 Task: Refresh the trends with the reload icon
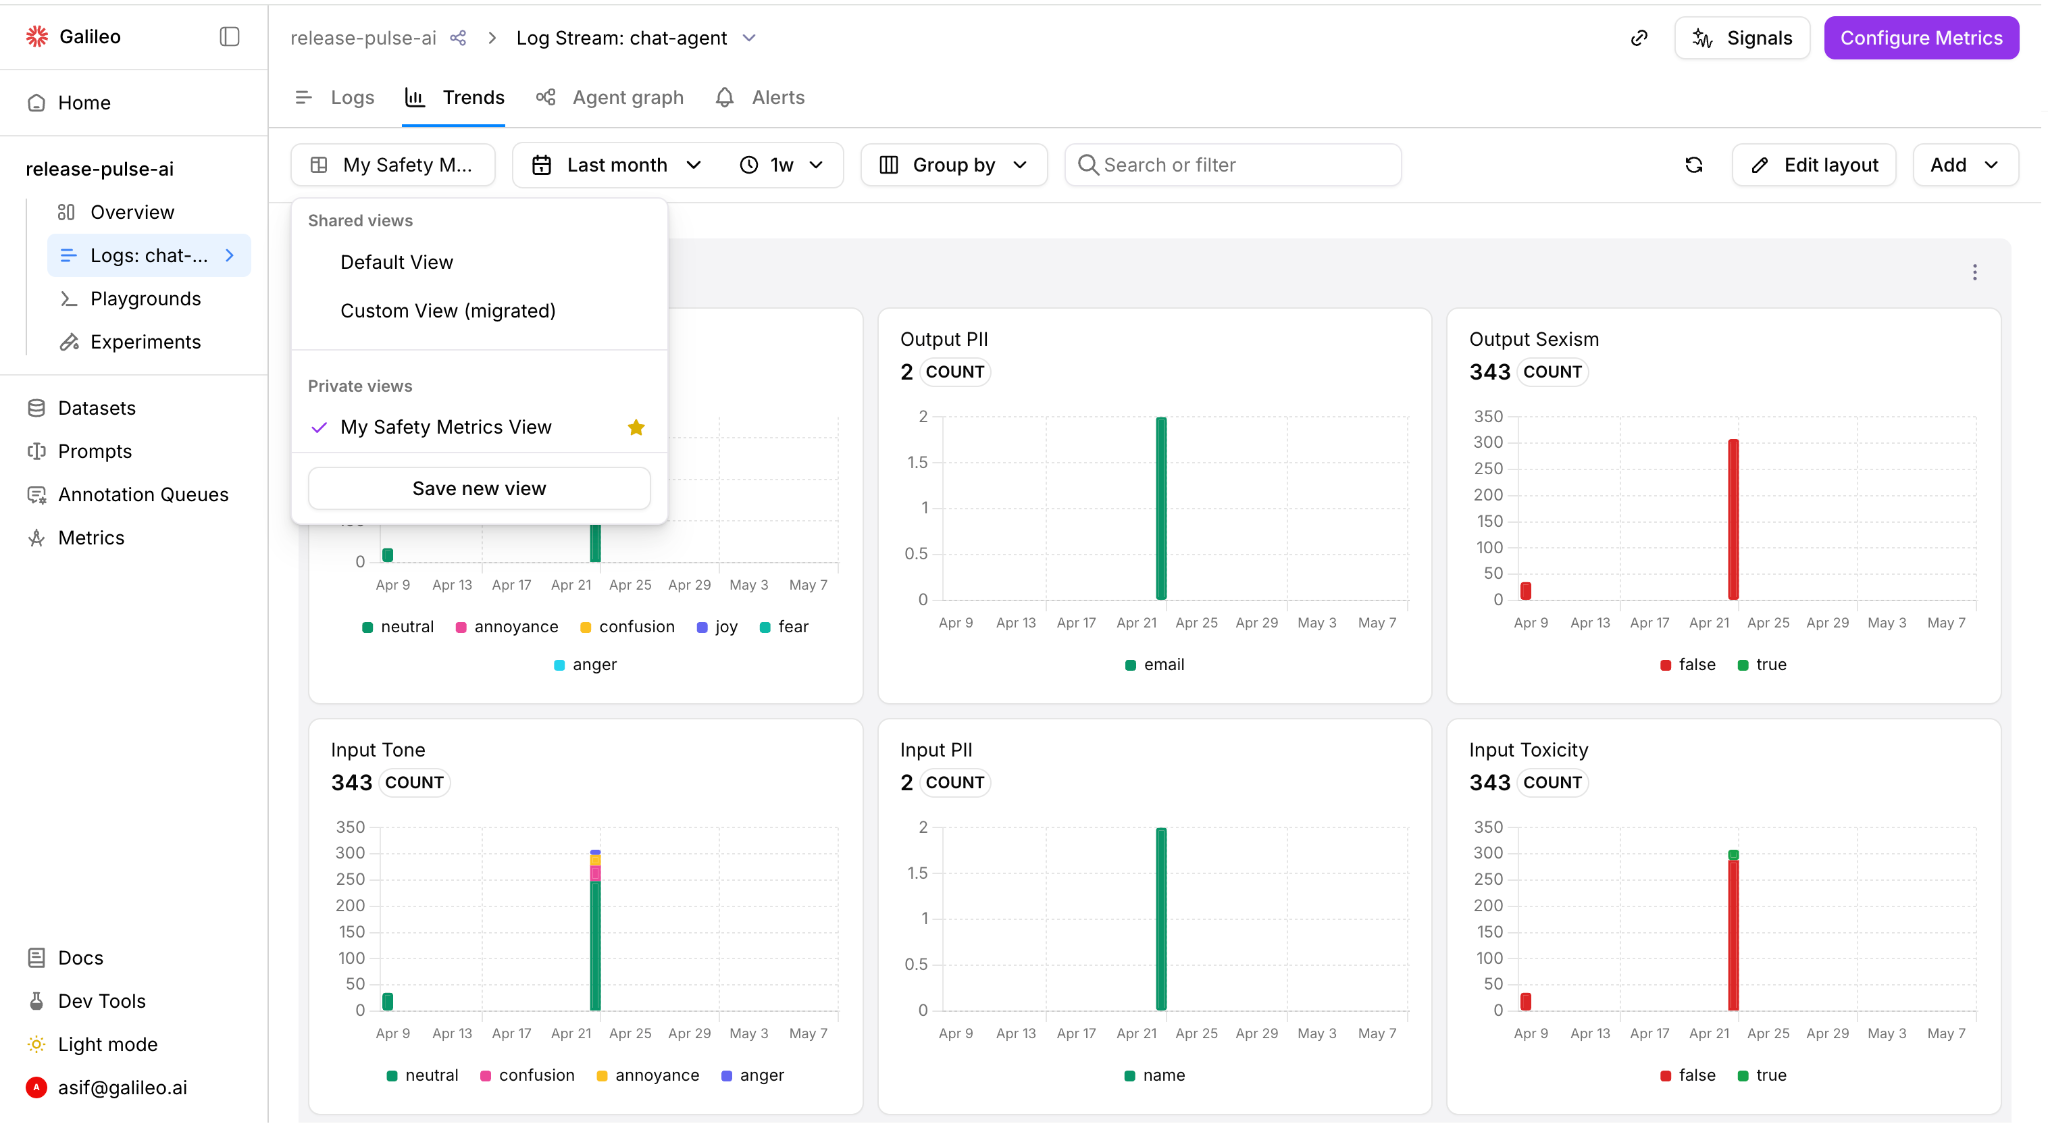(x=1694, y=165)
